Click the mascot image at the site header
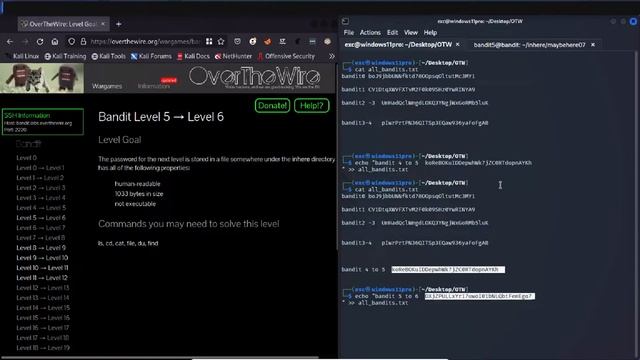This screenshot has width=640, height=360. click(42, 78)
